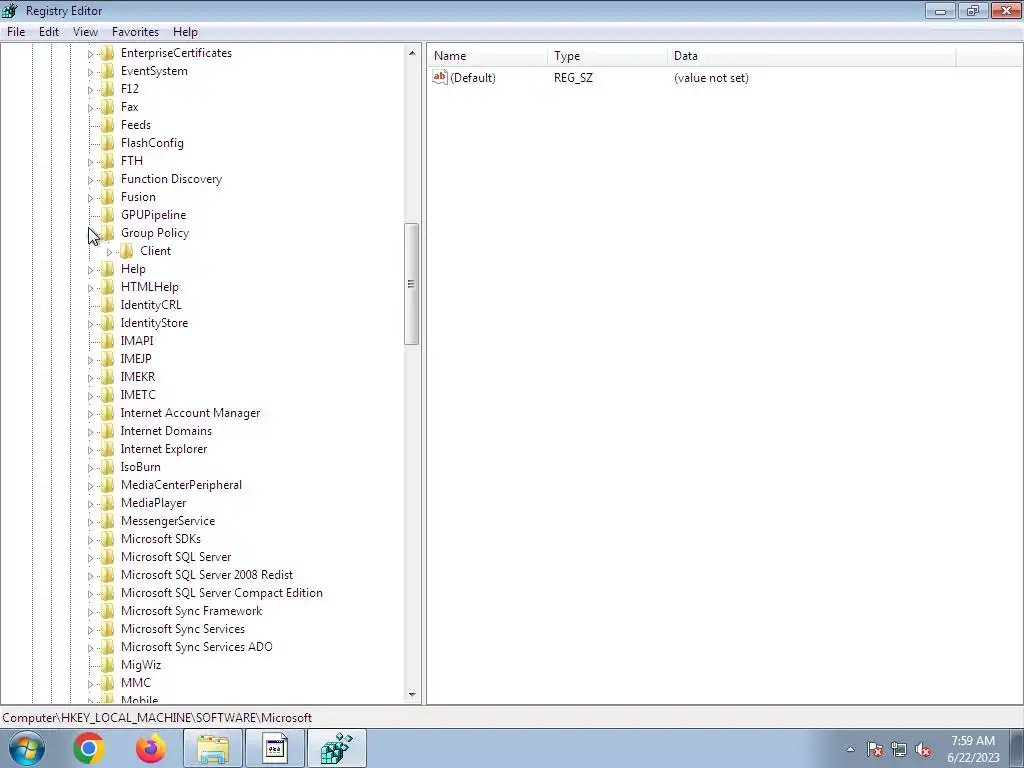The height and width of the screenshot is (768, 1024).
Task: Click the FlashConfig folder icon
Action: pyautogui.click(x=108, y=142)
